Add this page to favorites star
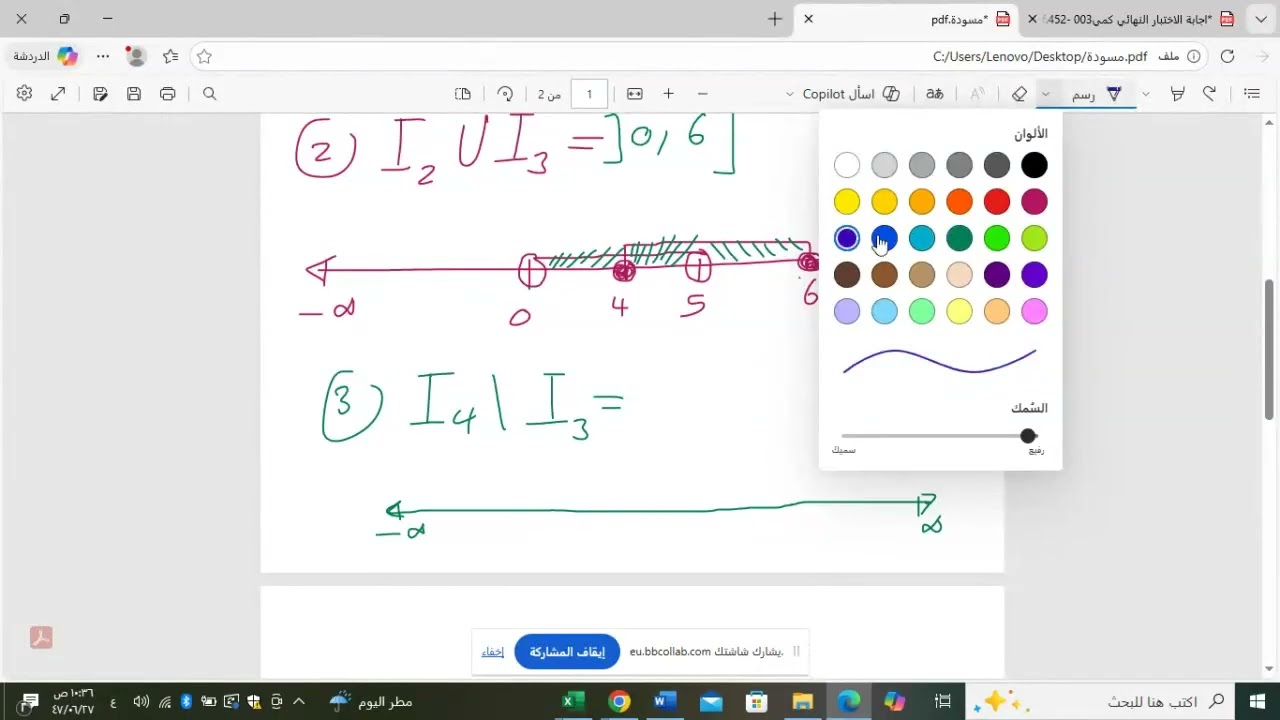 point(204,57)
